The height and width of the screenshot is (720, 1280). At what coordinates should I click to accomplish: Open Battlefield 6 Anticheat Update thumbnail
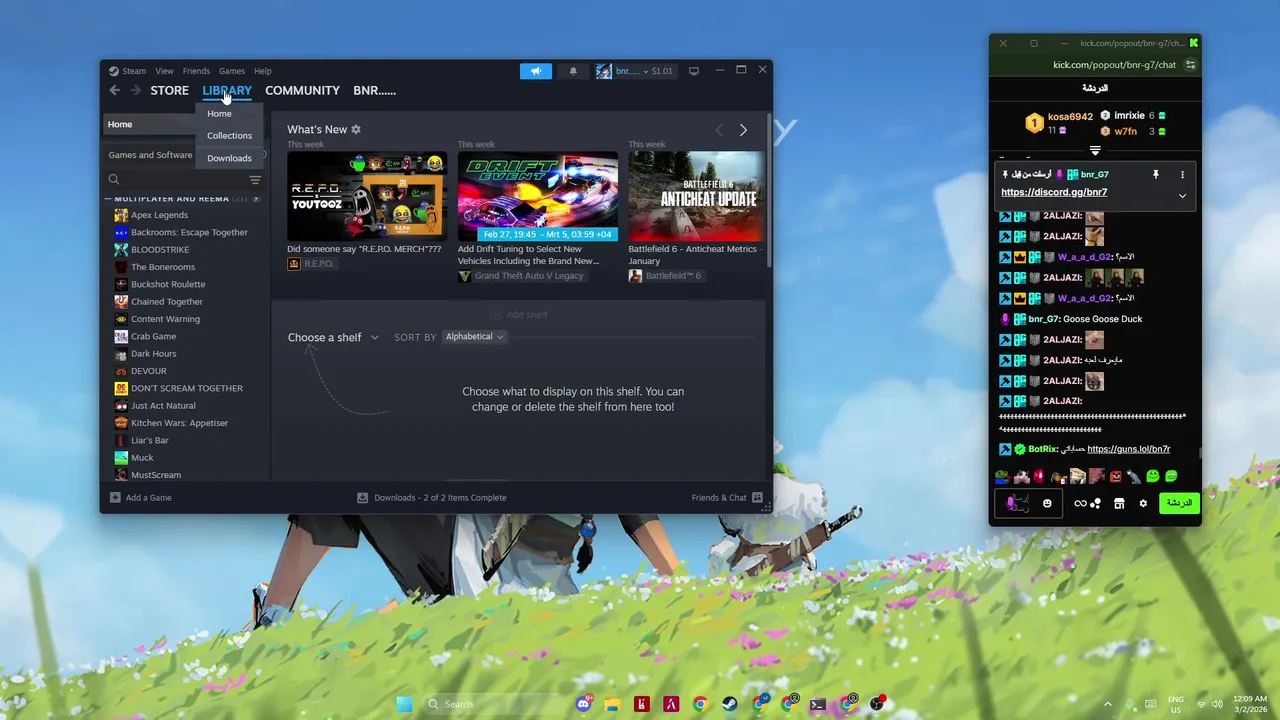696,196
